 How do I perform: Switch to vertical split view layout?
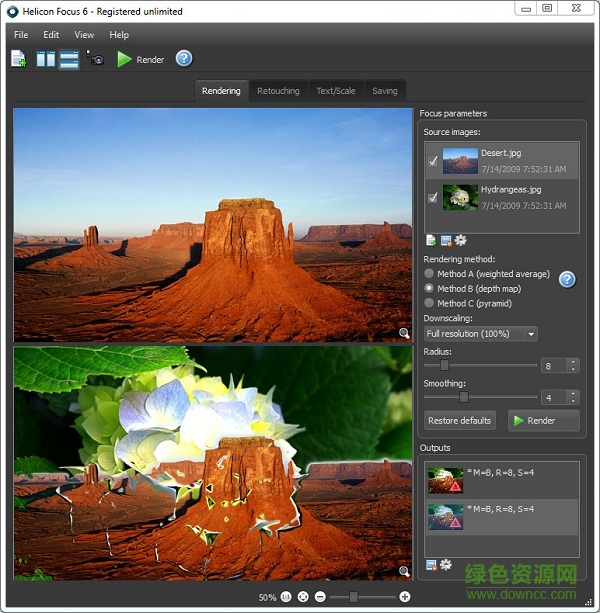[46, 59]
